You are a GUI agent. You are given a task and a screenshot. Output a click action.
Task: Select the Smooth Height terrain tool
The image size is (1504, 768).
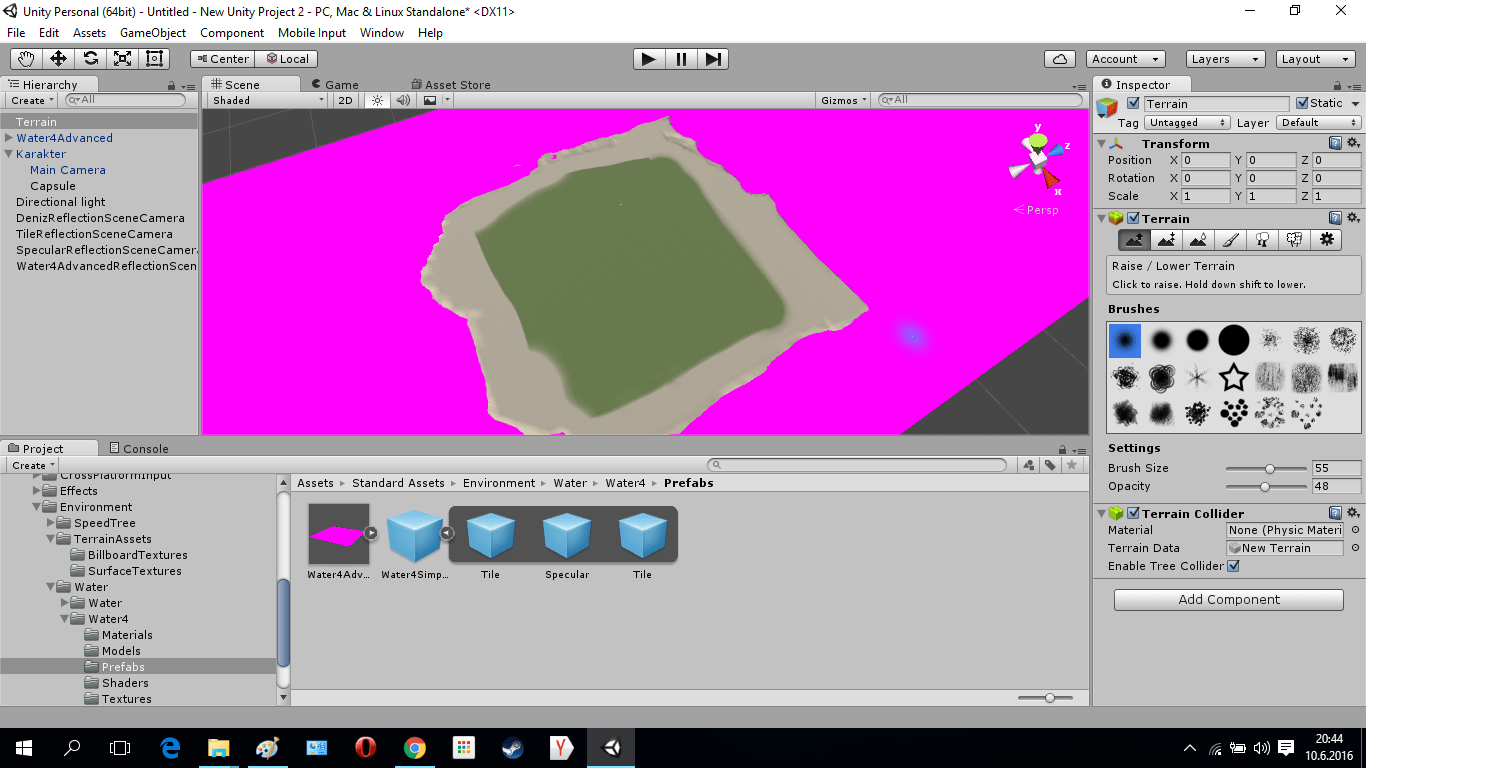tap(1198, 240)
